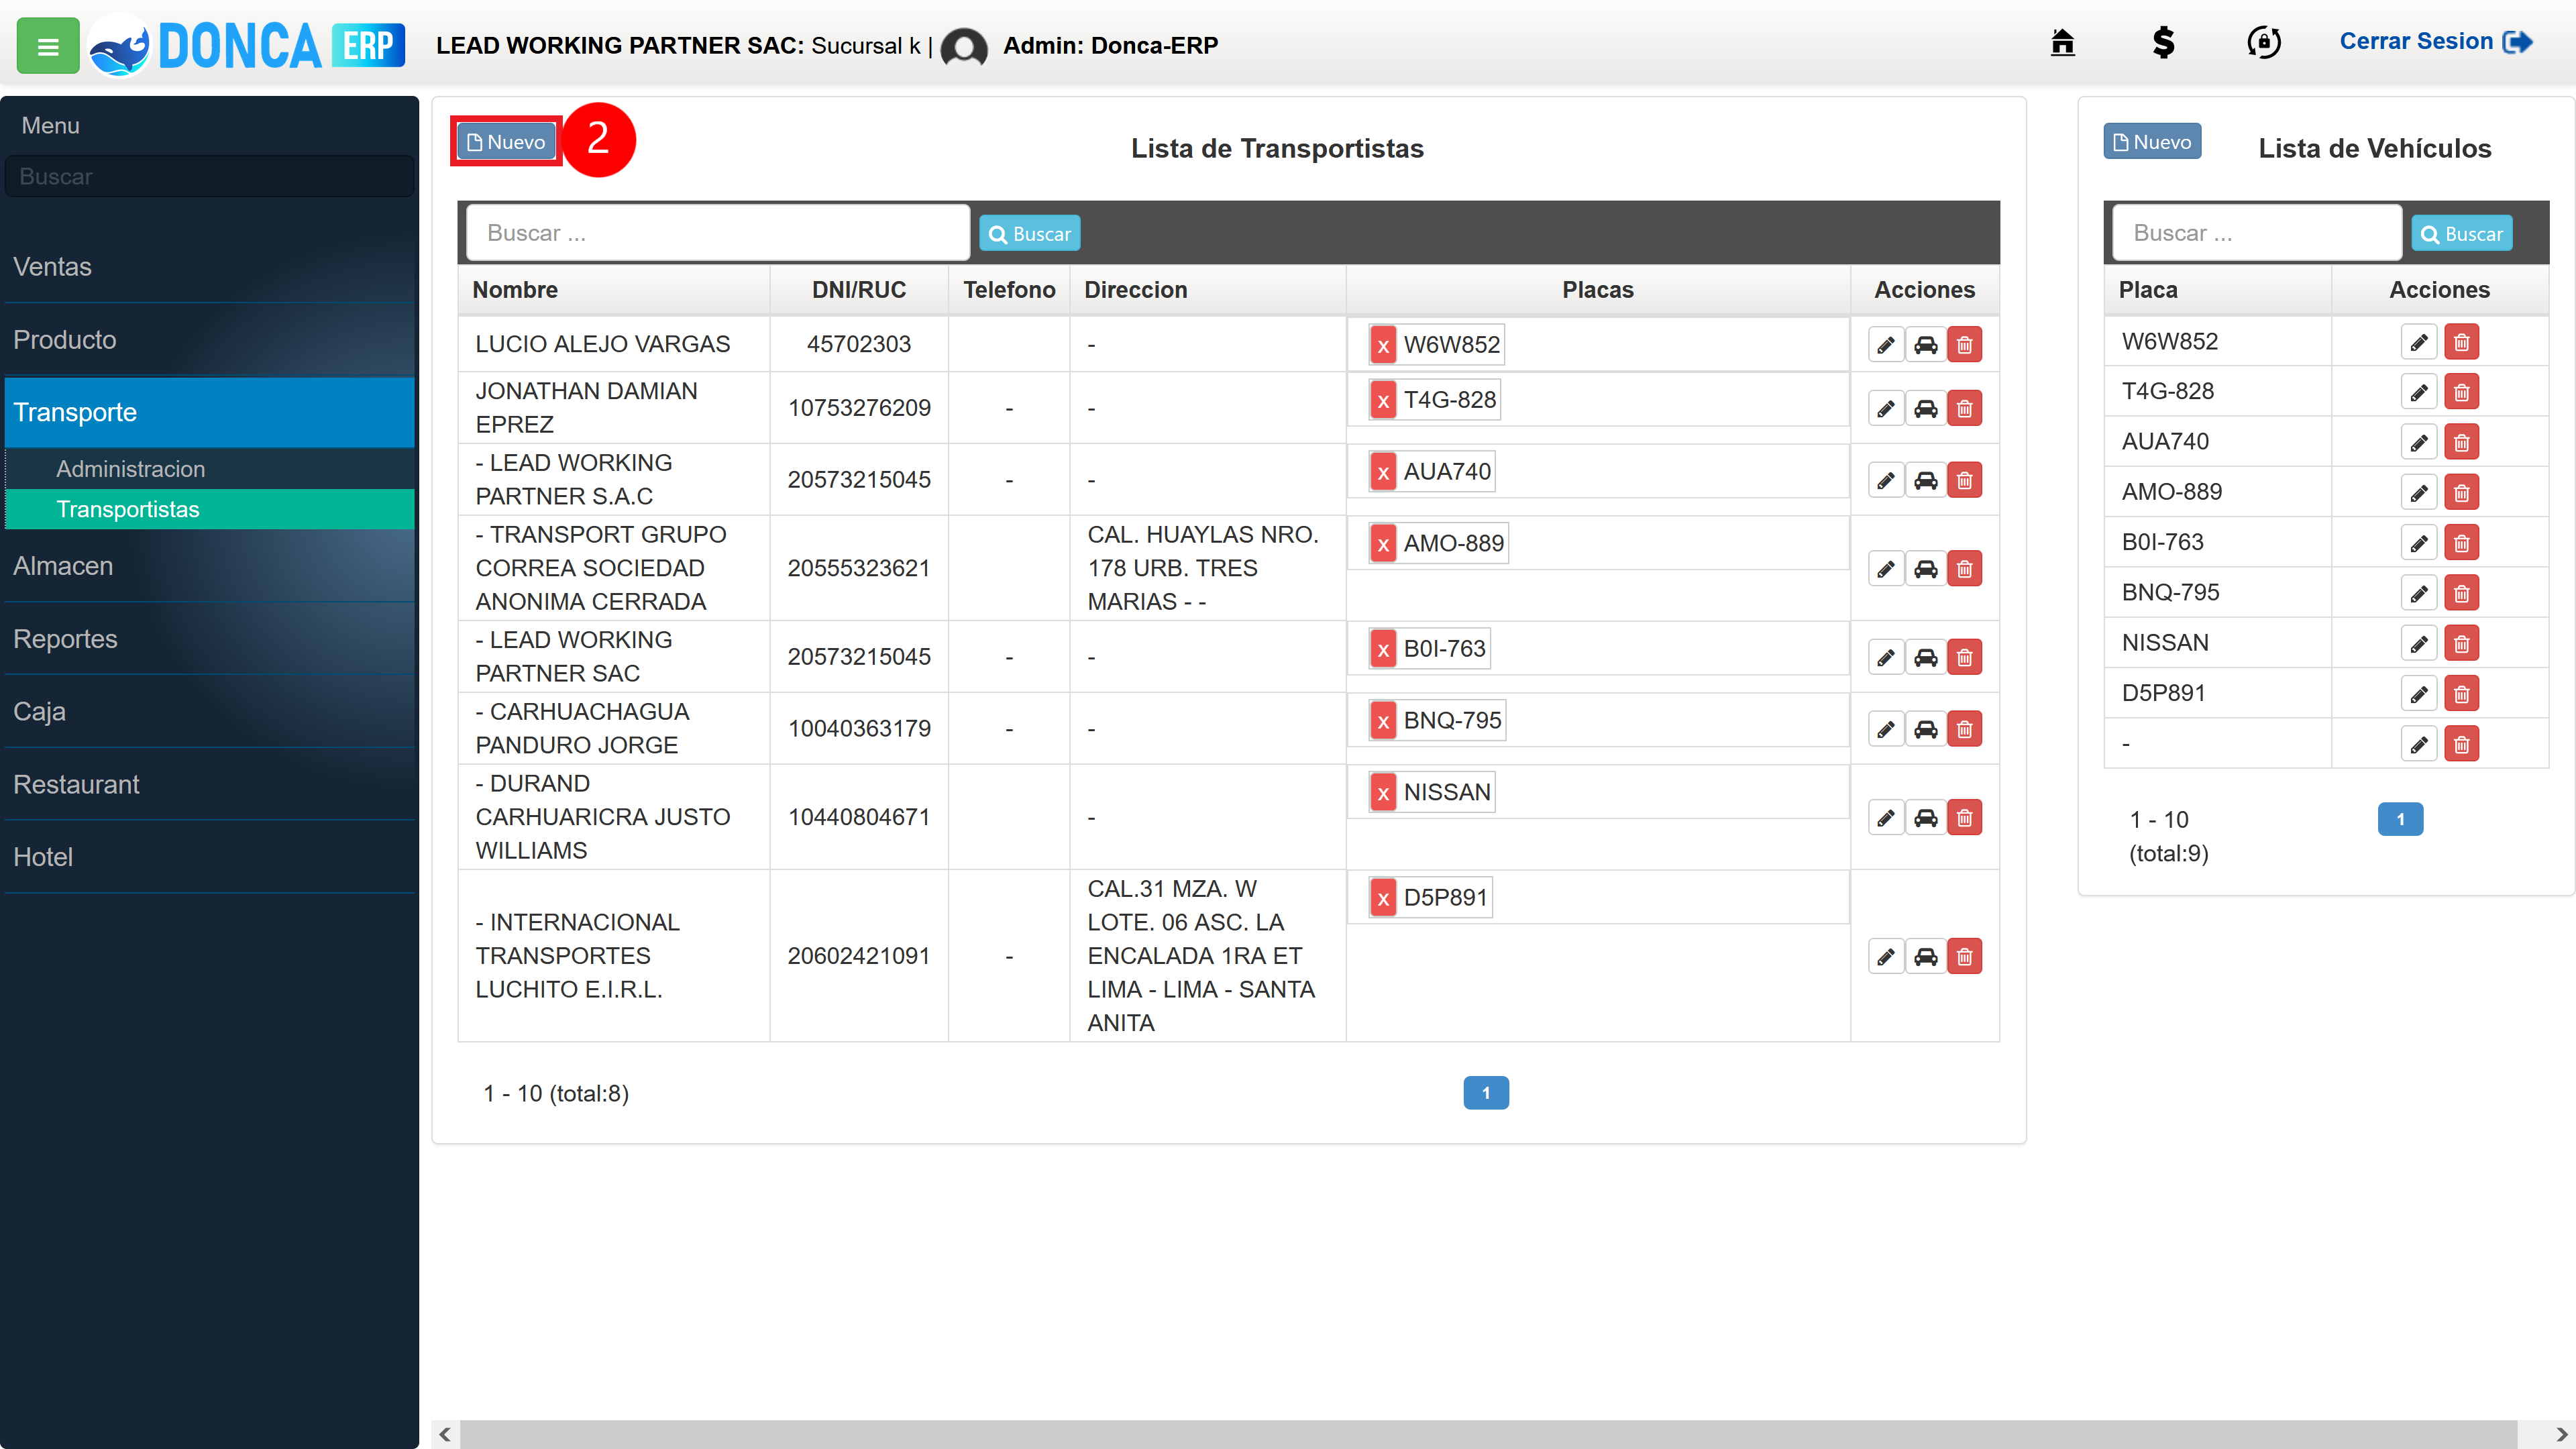Select RUC cell 20602421091
The image size is (2576, 1449).
859,956
